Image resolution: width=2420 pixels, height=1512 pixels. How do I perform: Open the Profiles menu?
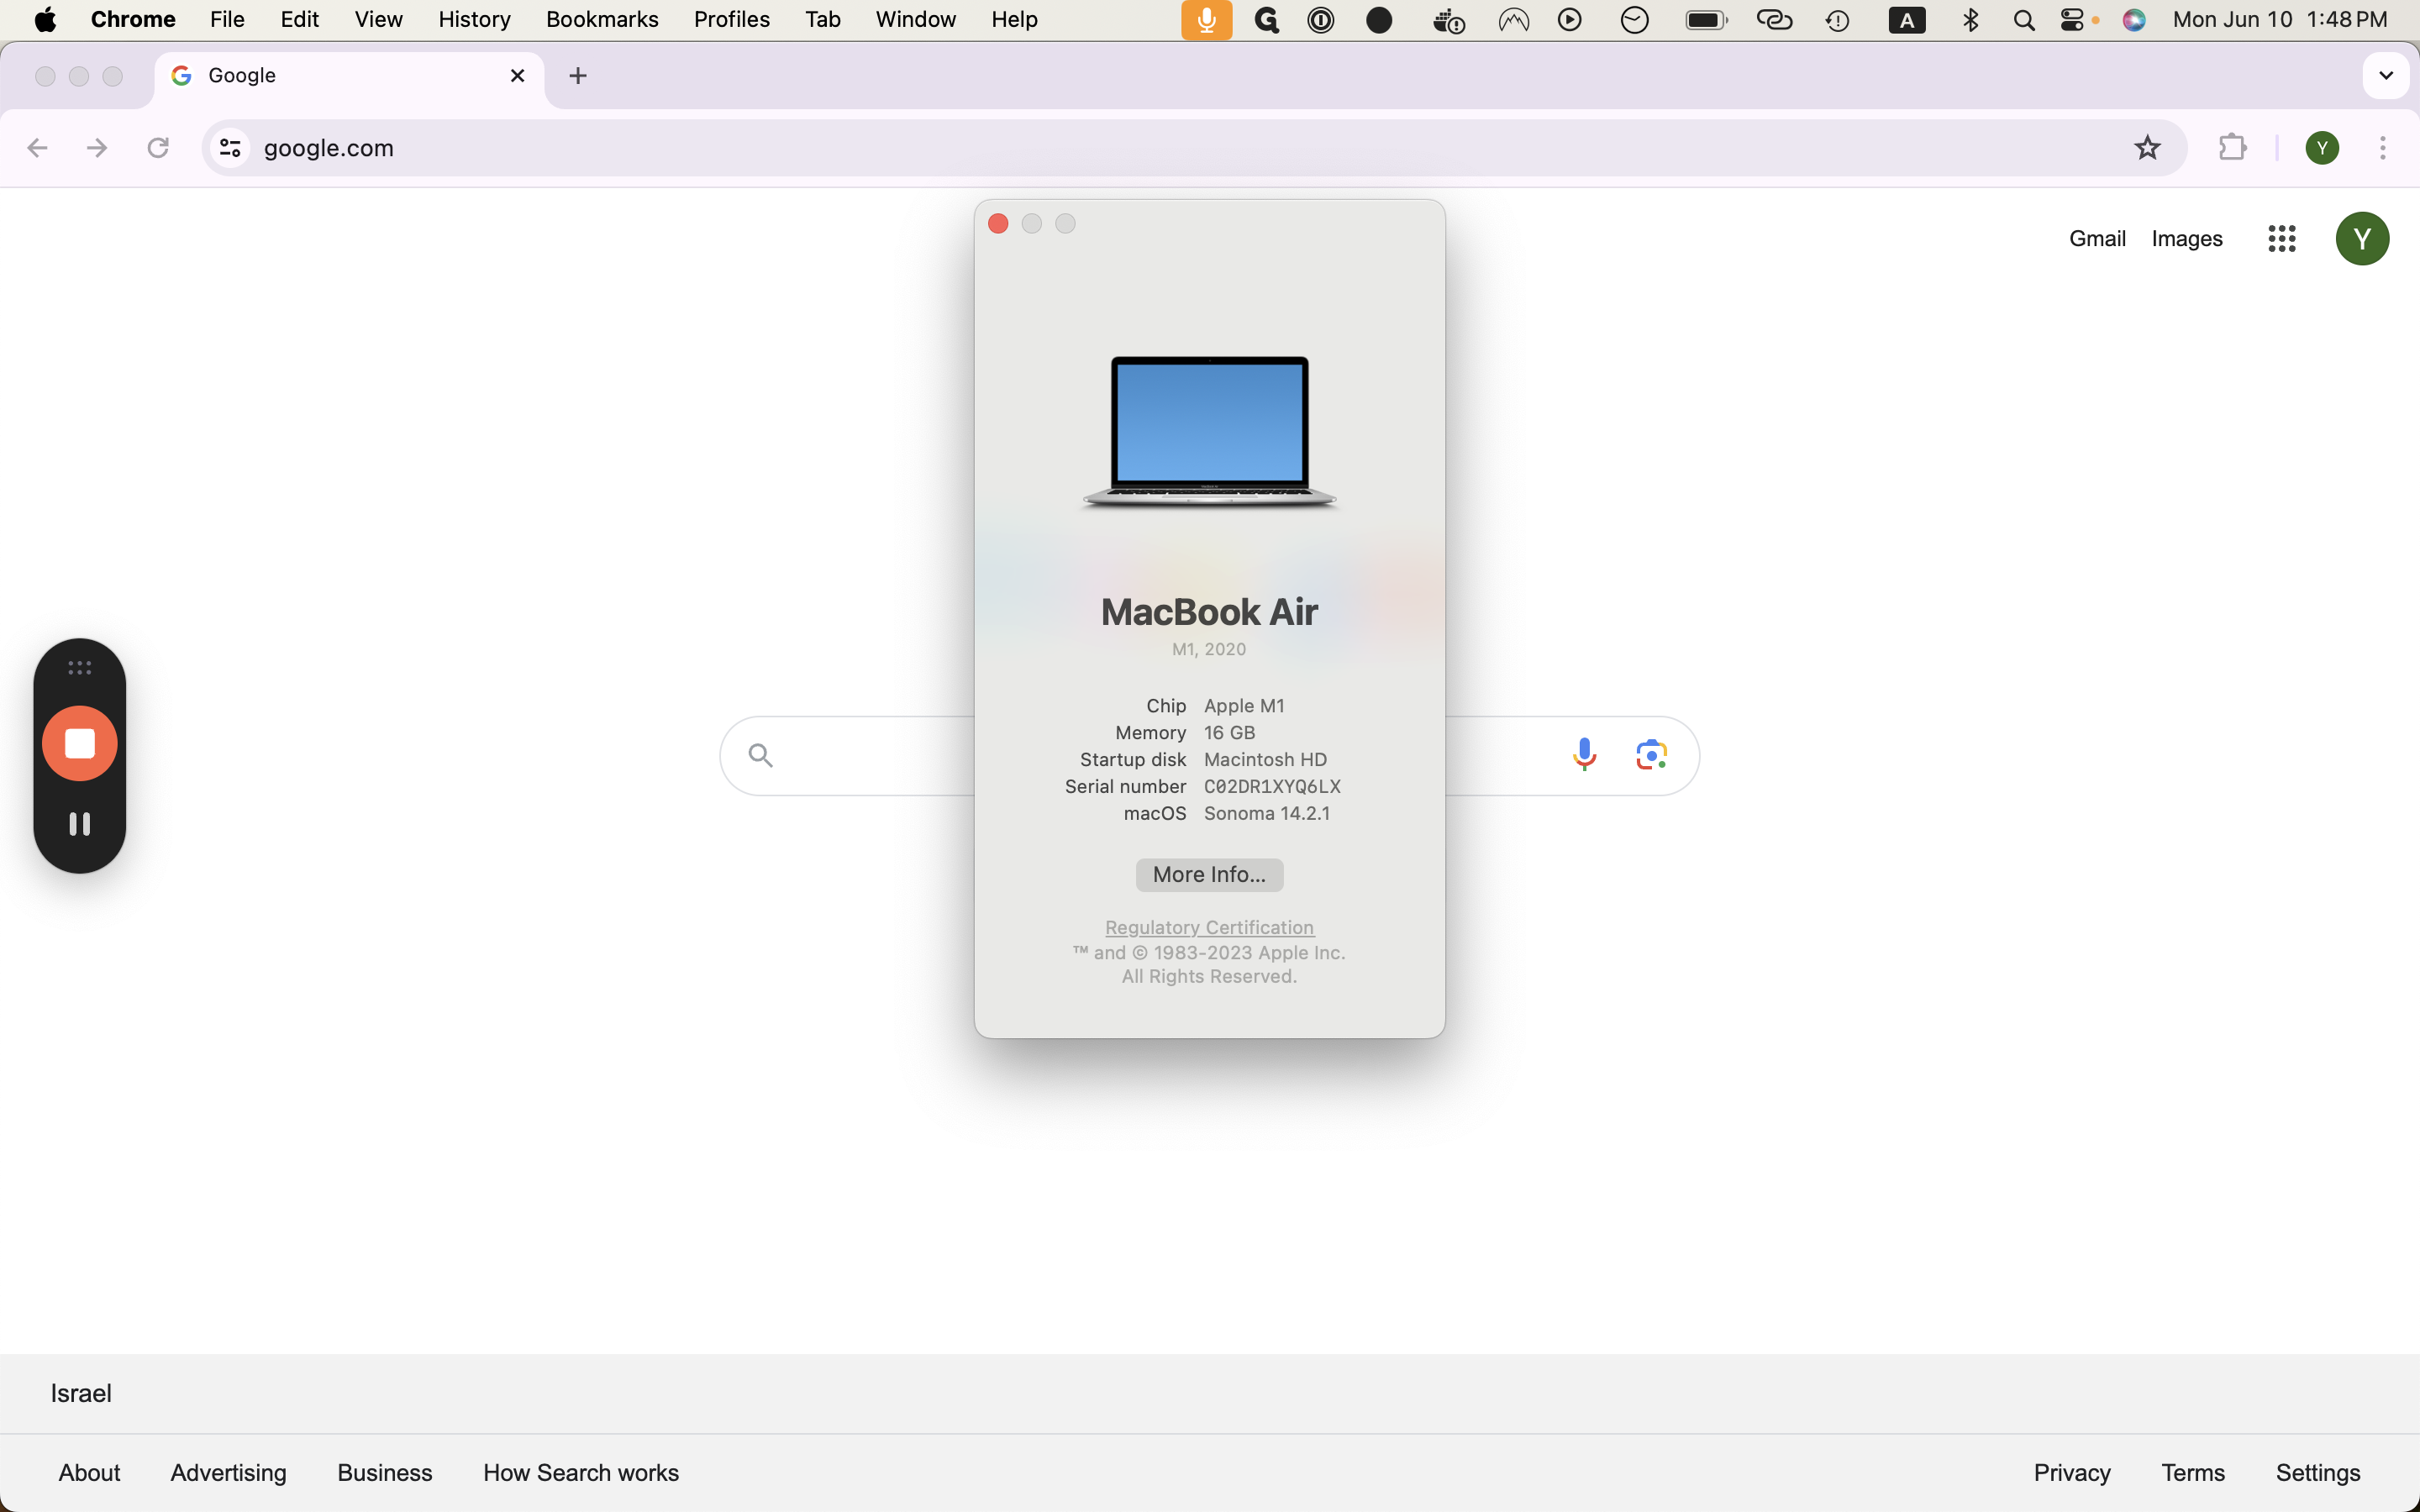[731, 20]
